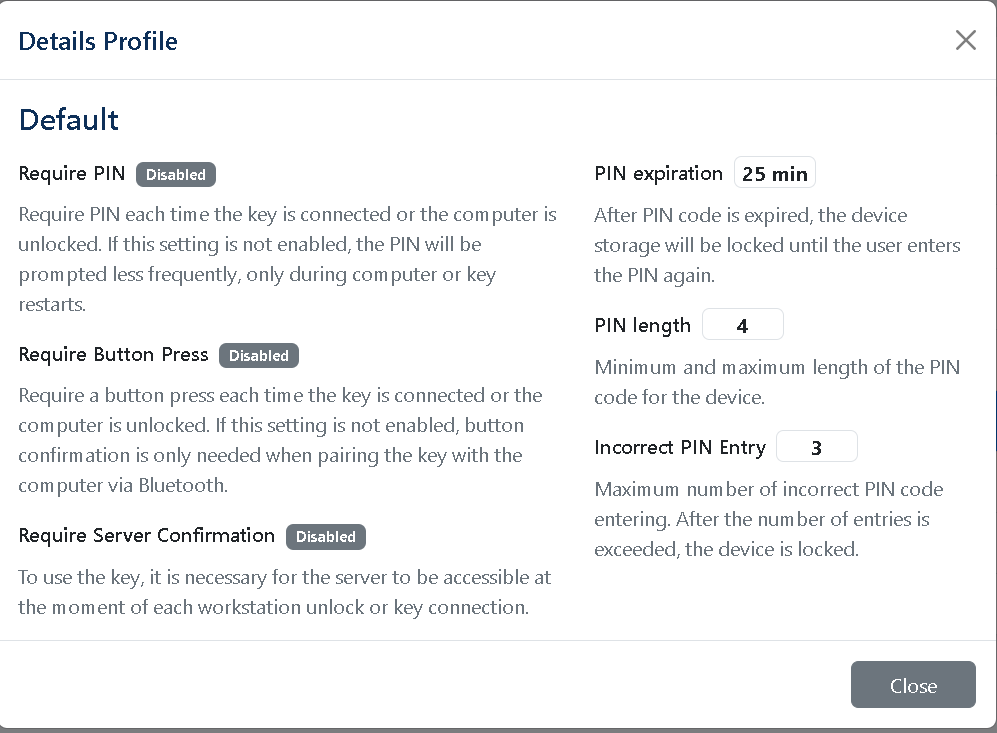Click the PIN length label
997x733 pixels.
pos(642,326)
